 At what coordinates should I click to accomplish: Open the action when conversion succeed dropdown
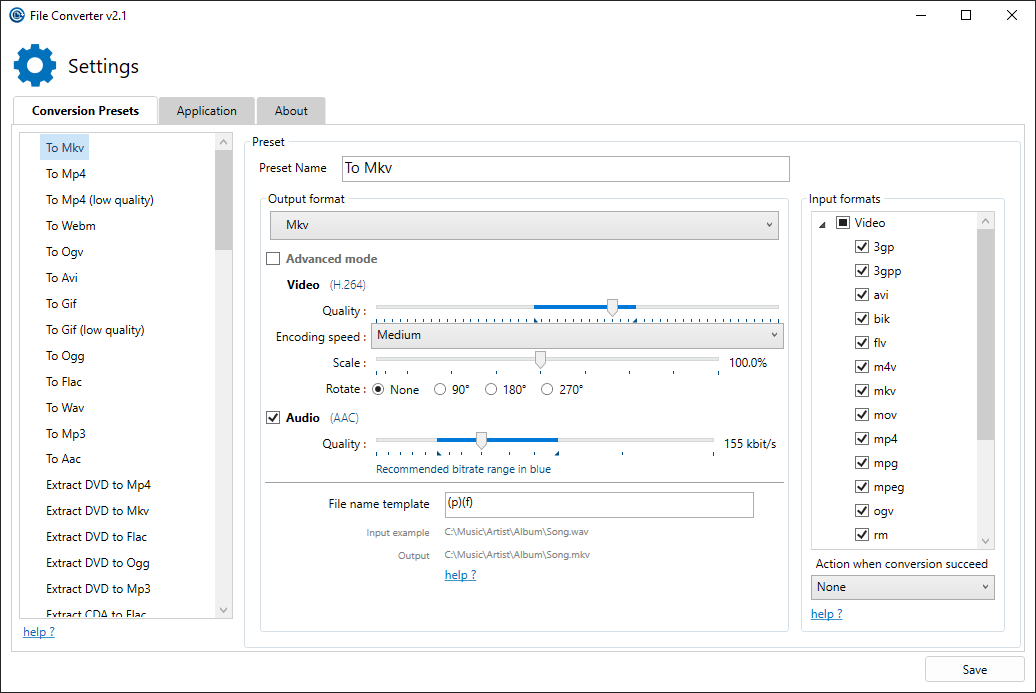tap(902, 587)
